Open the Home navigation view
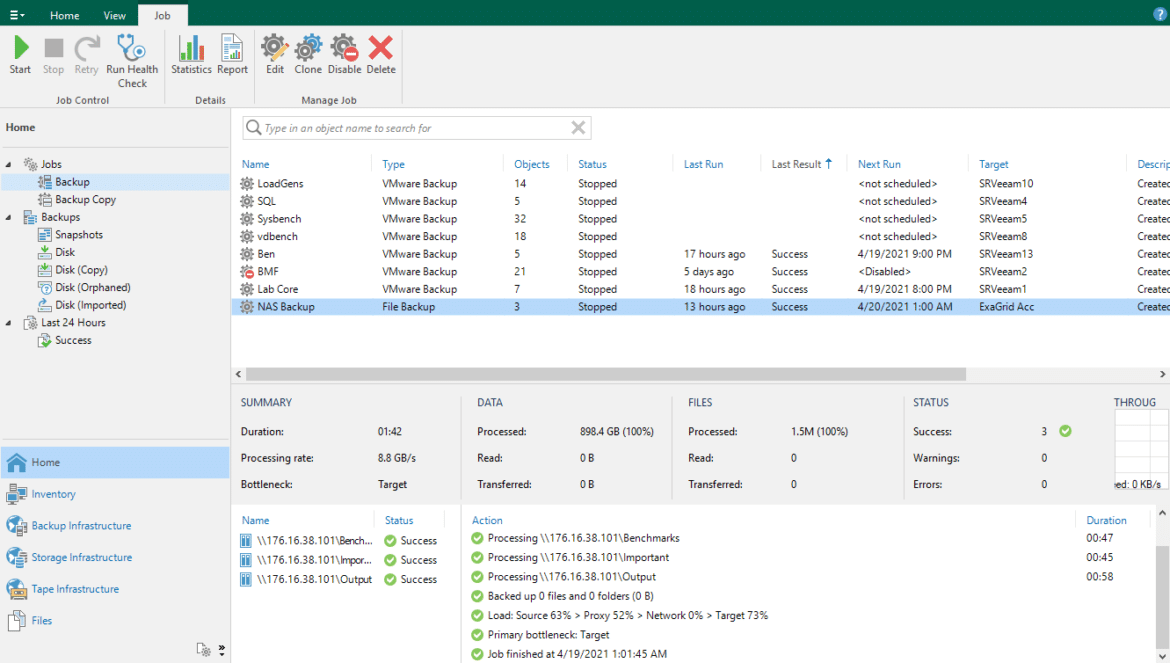Image resolution: width=1170 pixels, height=663 pixels. pyautogui.click(x=115, y=462)
